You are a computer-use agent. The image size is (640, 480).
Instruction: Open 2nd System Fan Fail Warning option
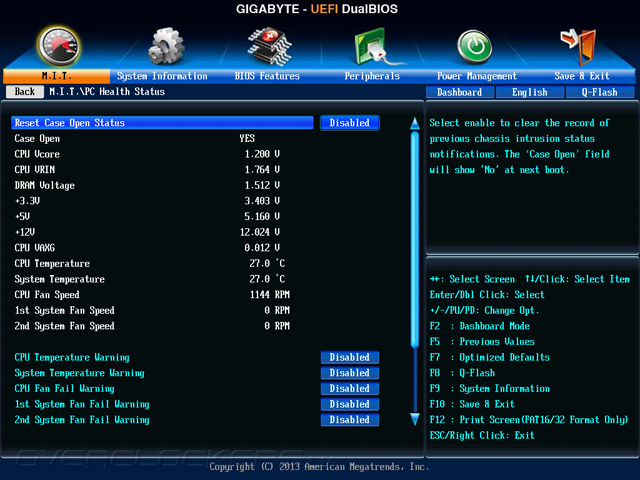tap(350, 420)
